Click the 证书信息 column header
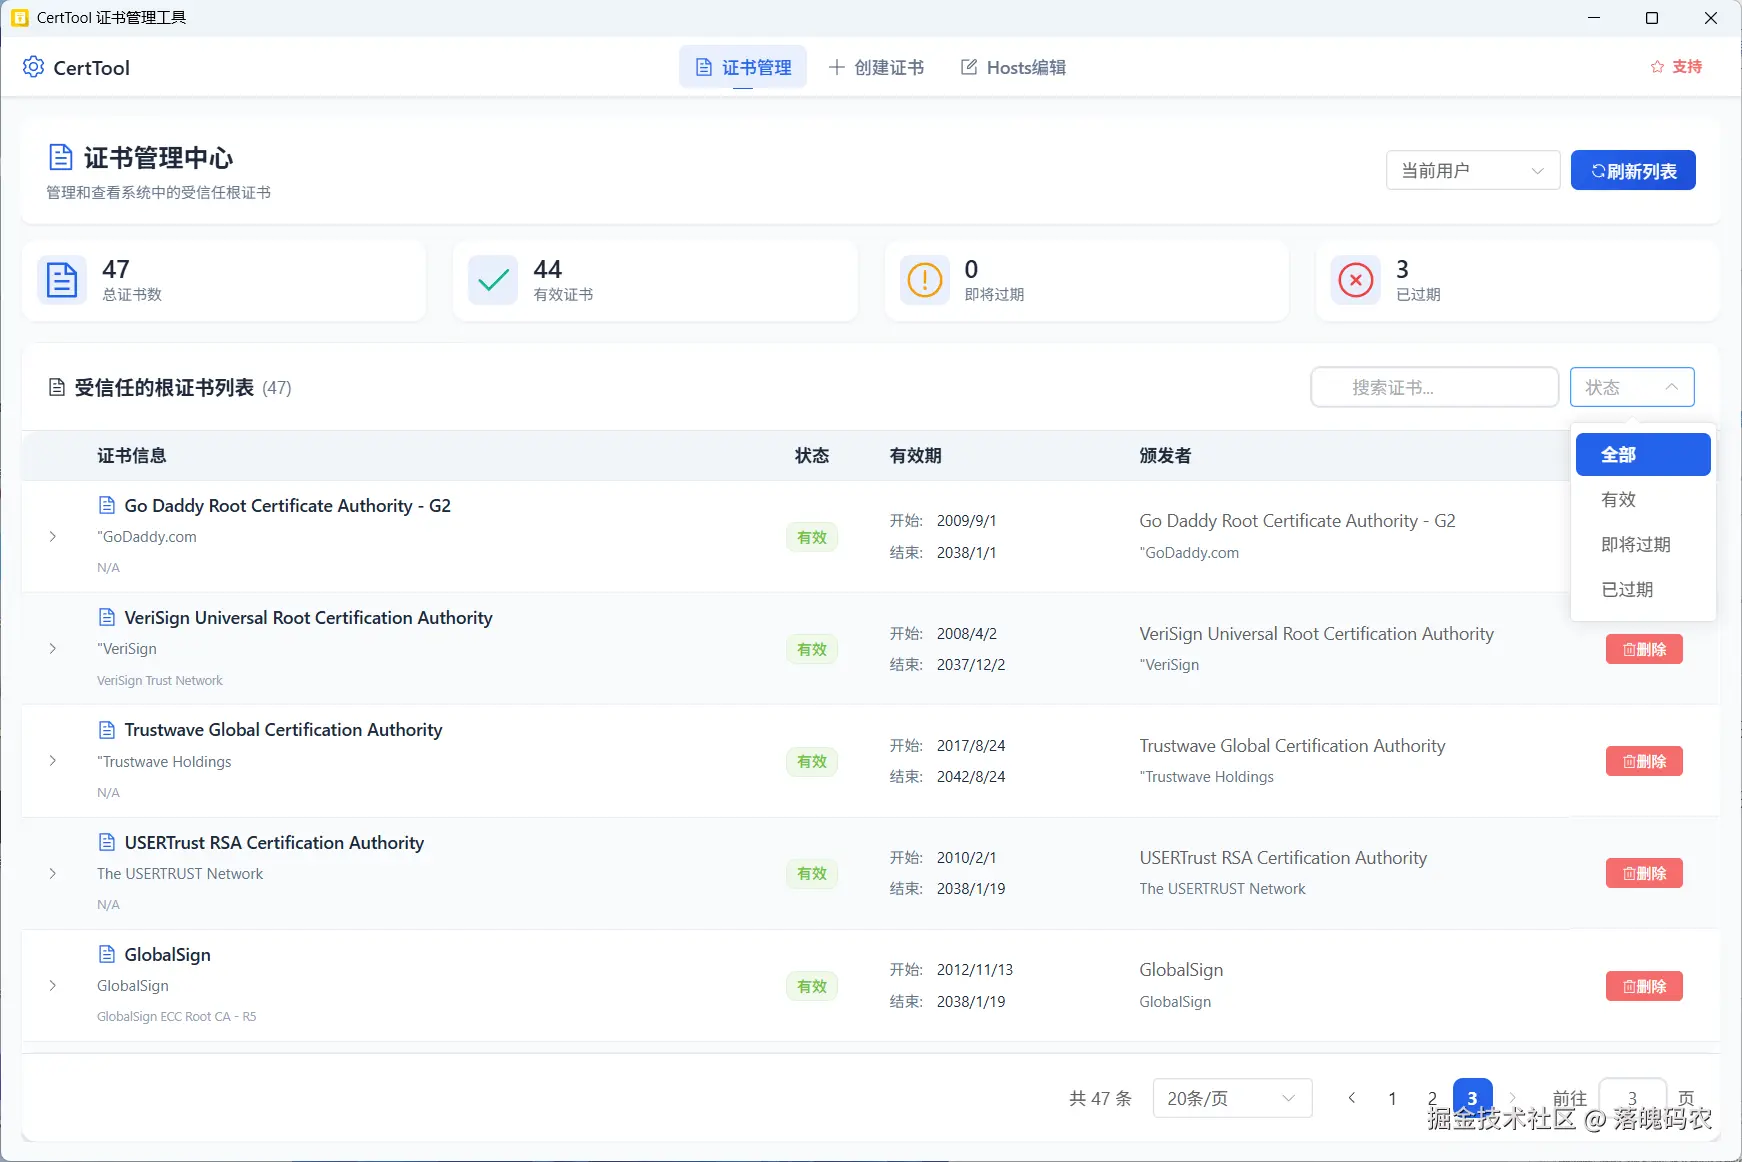The height and width of the screenshot is (1162, 1742). (x=131, y=456)
